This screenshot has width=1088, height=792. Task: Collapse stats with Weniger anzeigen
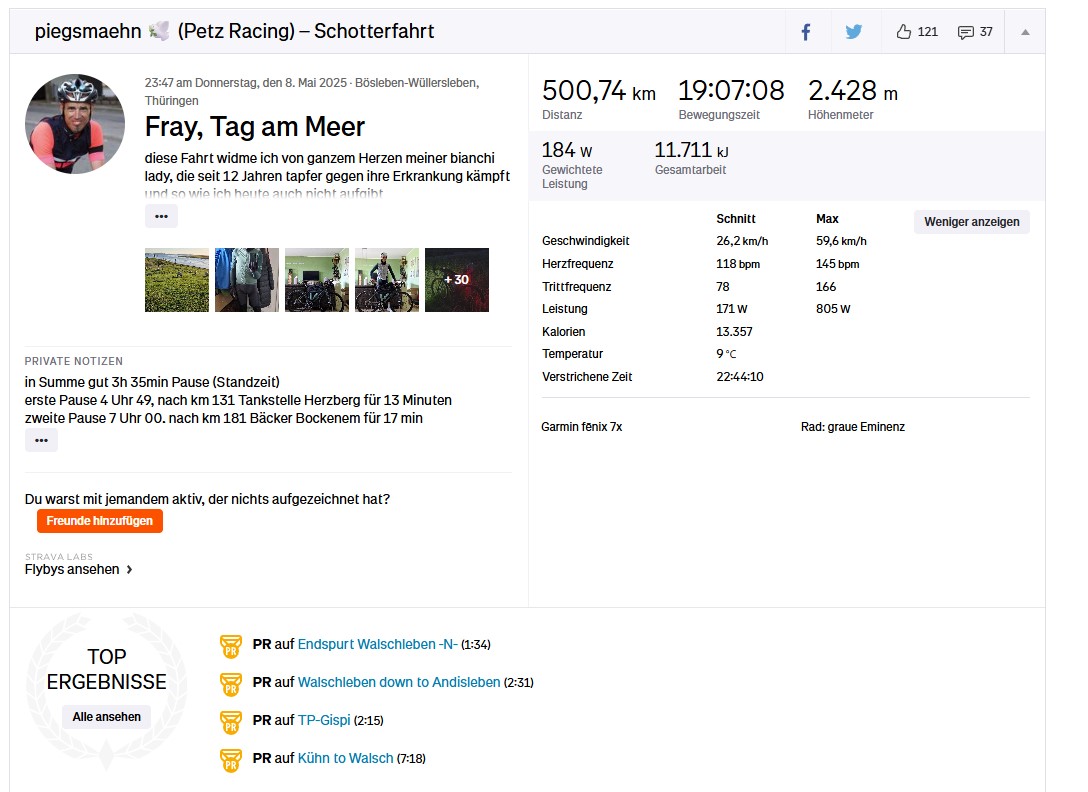point(971,222)
